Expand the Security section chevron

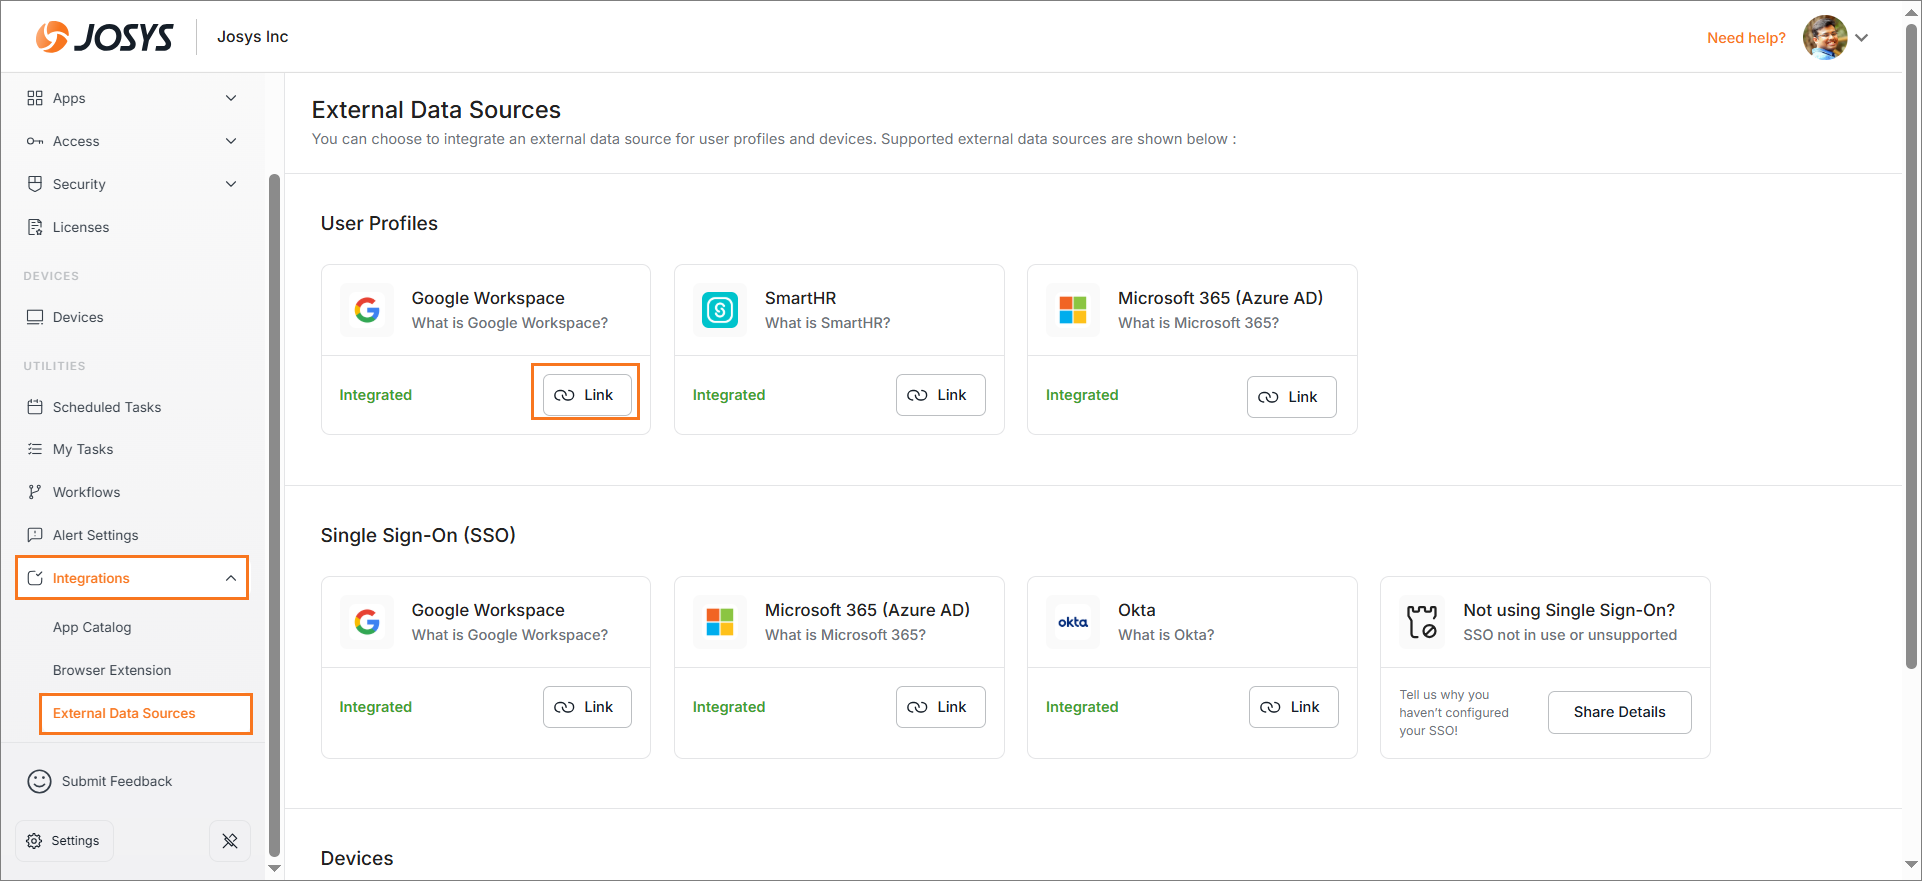231,184
